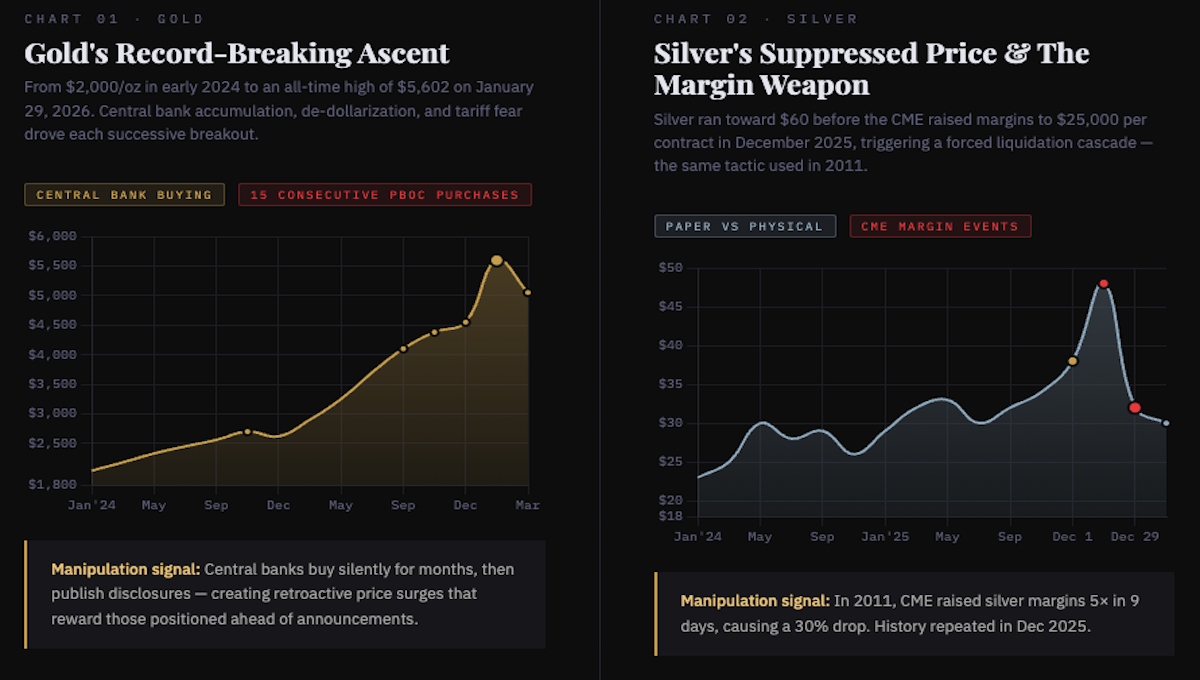1200x680 pixels.
Task: Click the Gold's Record-Breaking Ascent heading
Action: click(237, 53)
